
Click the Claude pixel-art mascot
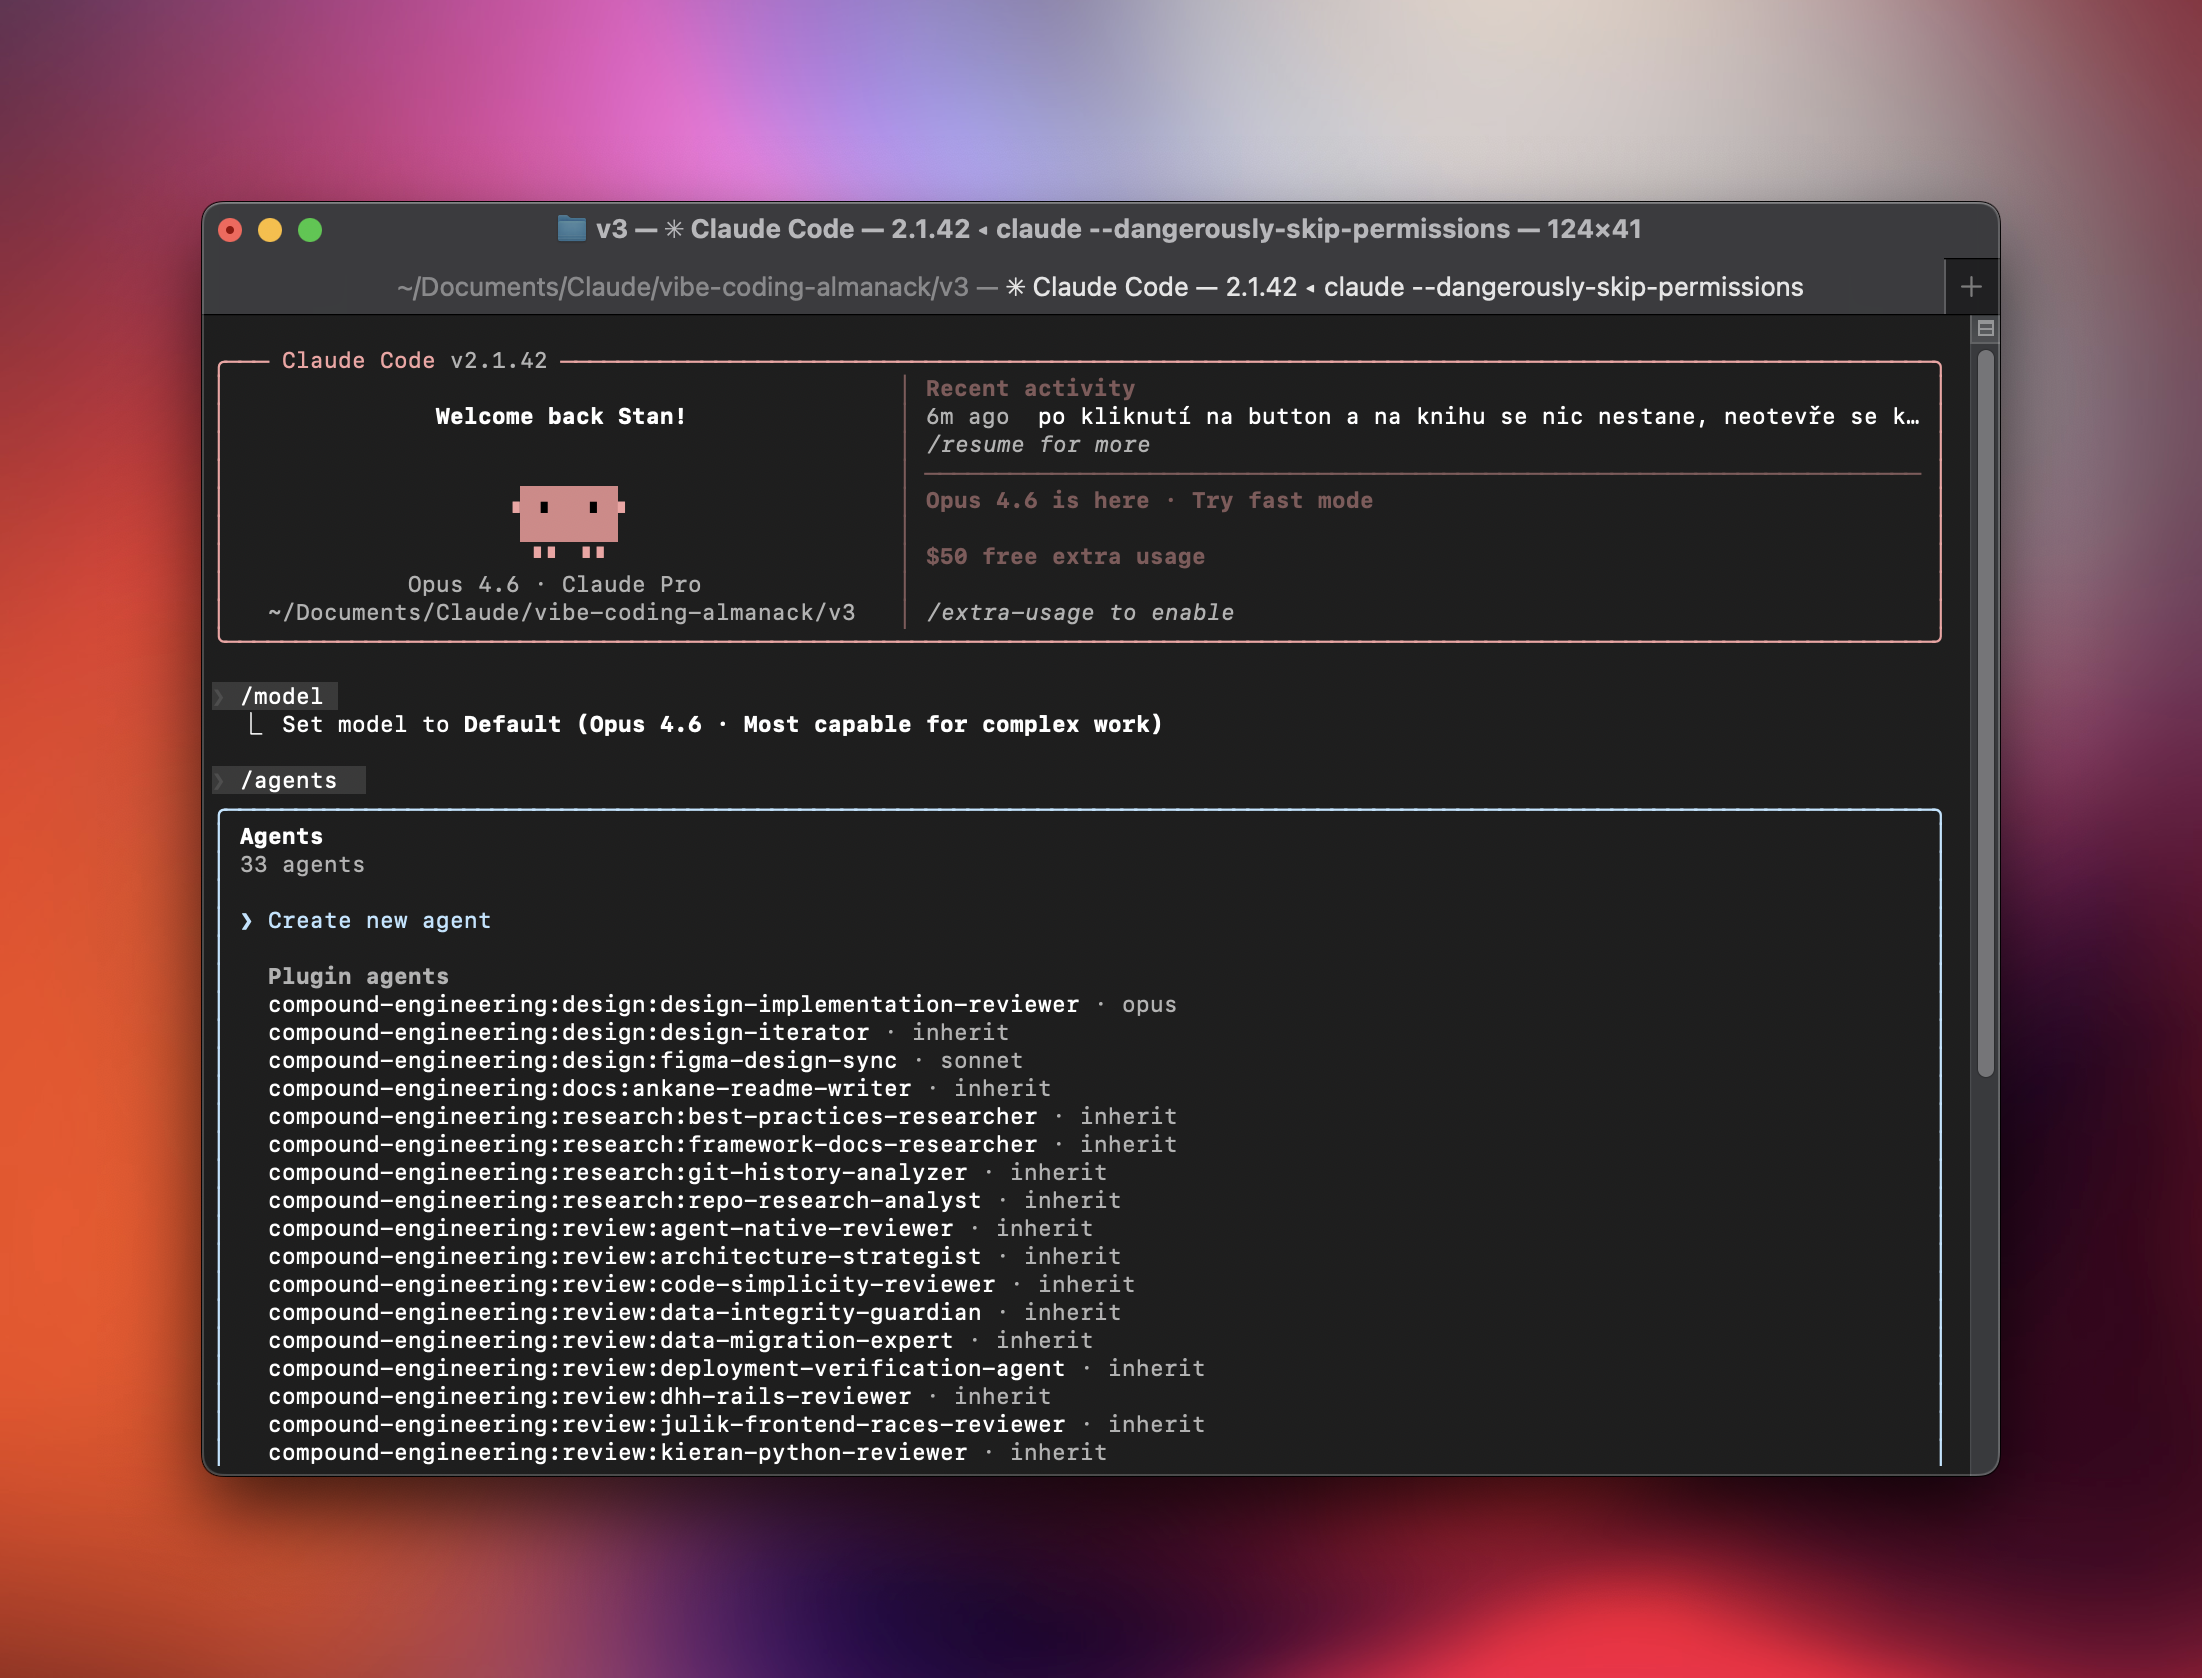point(568,520)
